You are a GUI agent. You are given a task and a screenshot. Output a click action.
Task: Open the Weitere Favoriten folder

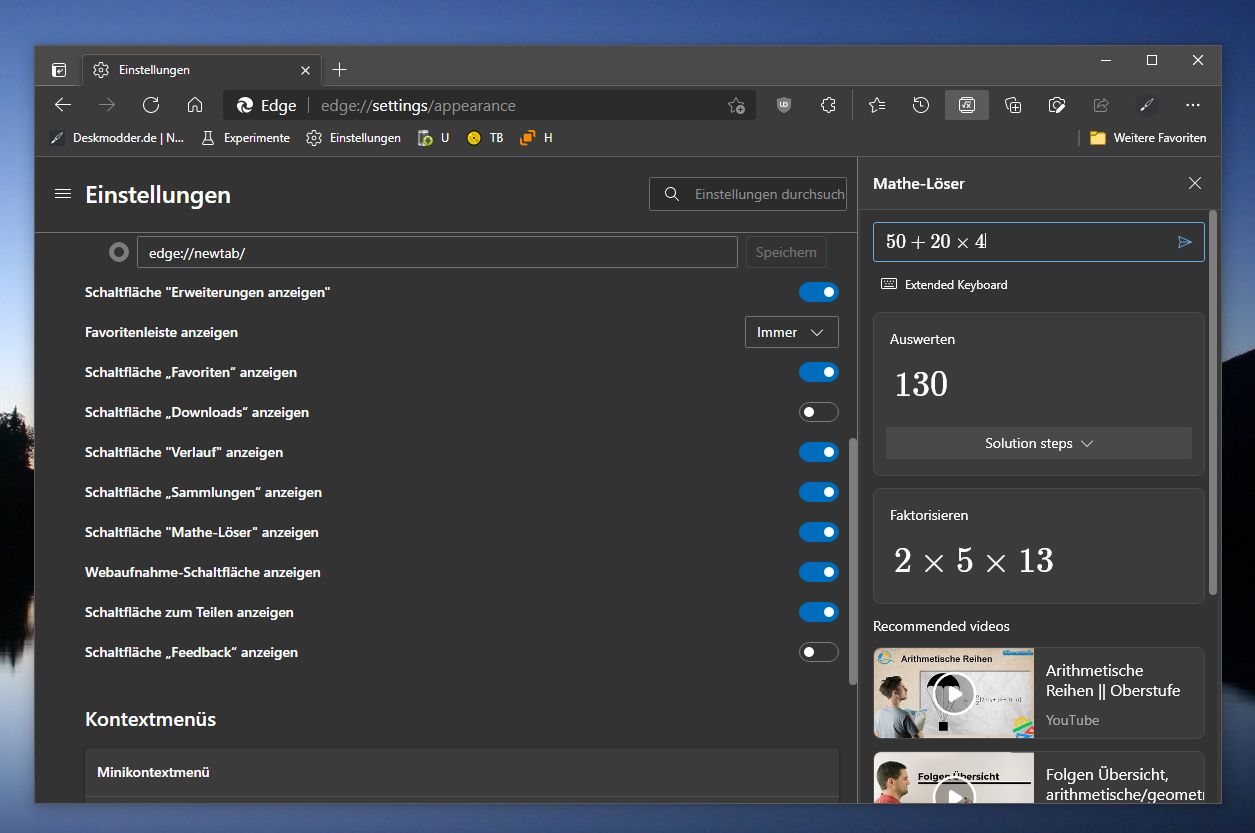pos(1148,138)
